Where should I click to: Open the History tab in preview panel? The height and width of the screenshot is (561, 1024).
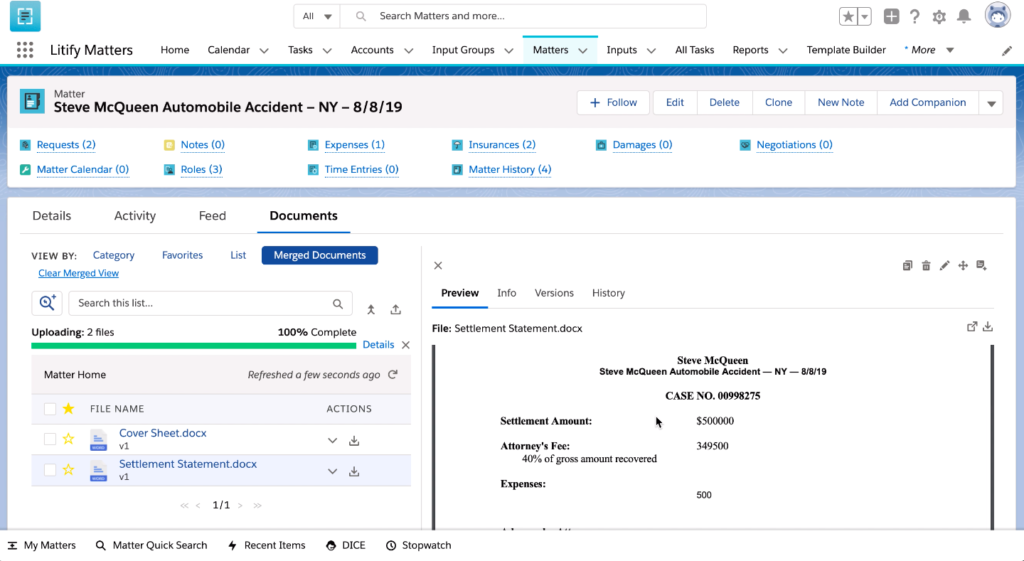pos(608,293)
